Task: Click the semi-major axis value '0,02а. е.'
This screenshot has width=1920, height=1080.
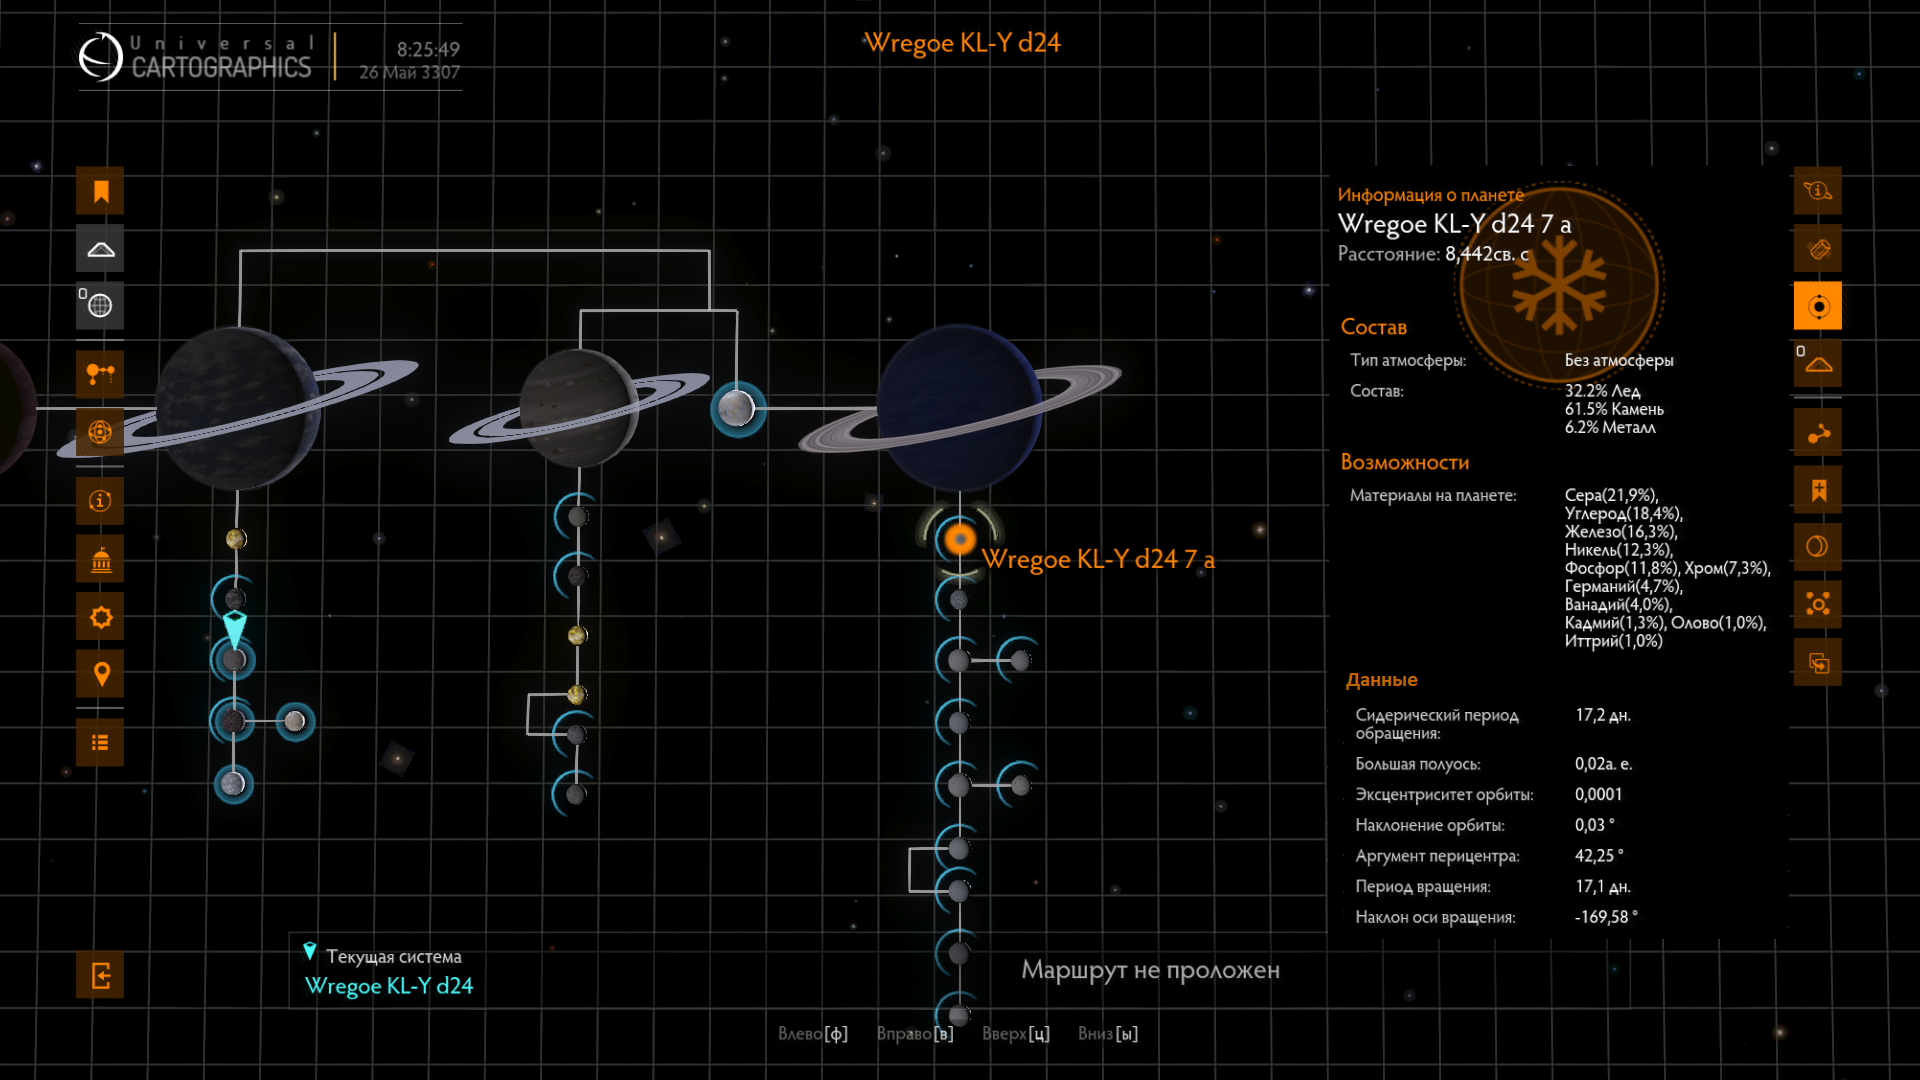Action: (x=1603, y=764)
